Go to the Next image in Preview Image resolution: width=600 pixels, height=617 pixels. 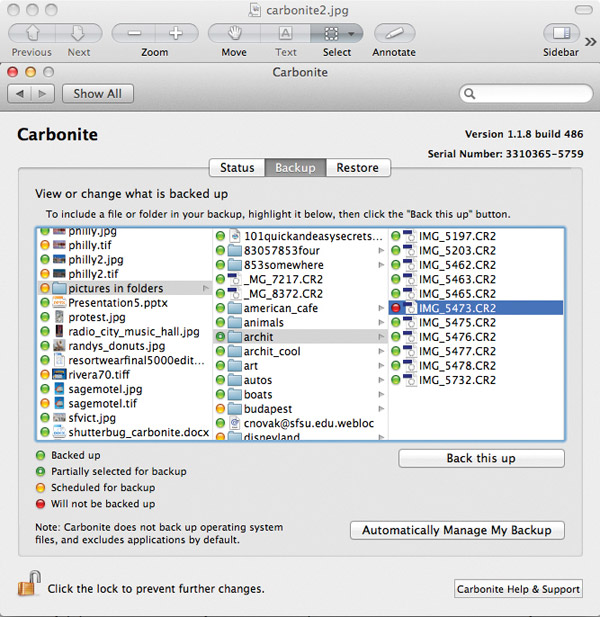[x=79, y=33]
